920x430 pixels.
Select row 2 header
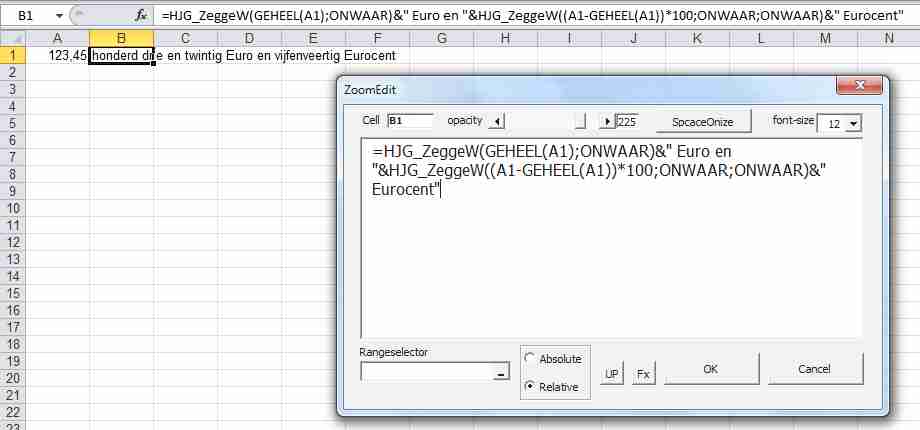[12, 73]
